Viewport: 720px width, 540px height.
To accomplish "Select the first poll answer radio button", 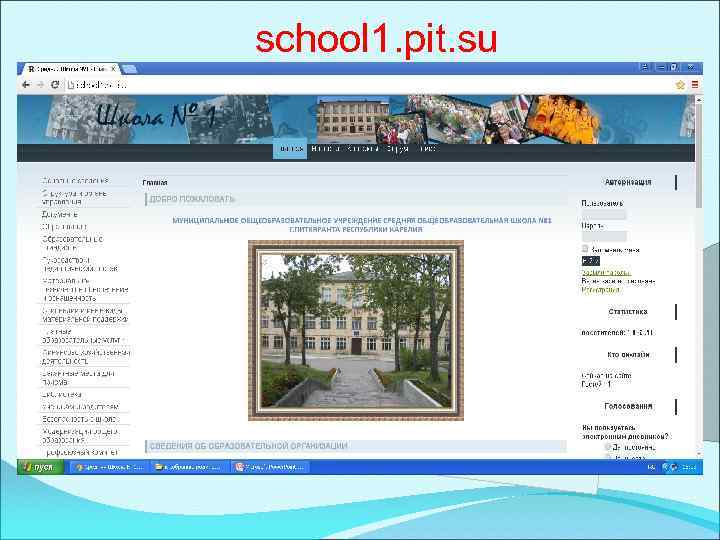I will [x=608, y=447].
